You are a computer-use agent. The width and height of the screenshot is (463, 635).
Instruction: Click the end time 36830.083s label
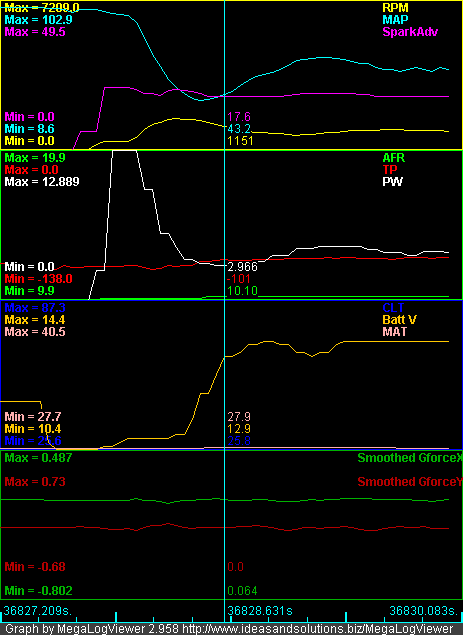pyautogui.click(x=424, y=611)
